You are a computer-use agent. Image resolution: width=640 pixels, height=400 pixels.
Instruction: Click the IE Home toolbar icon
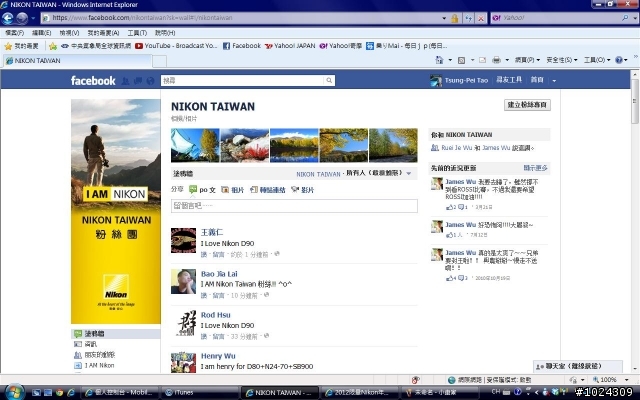pos(439,60)
